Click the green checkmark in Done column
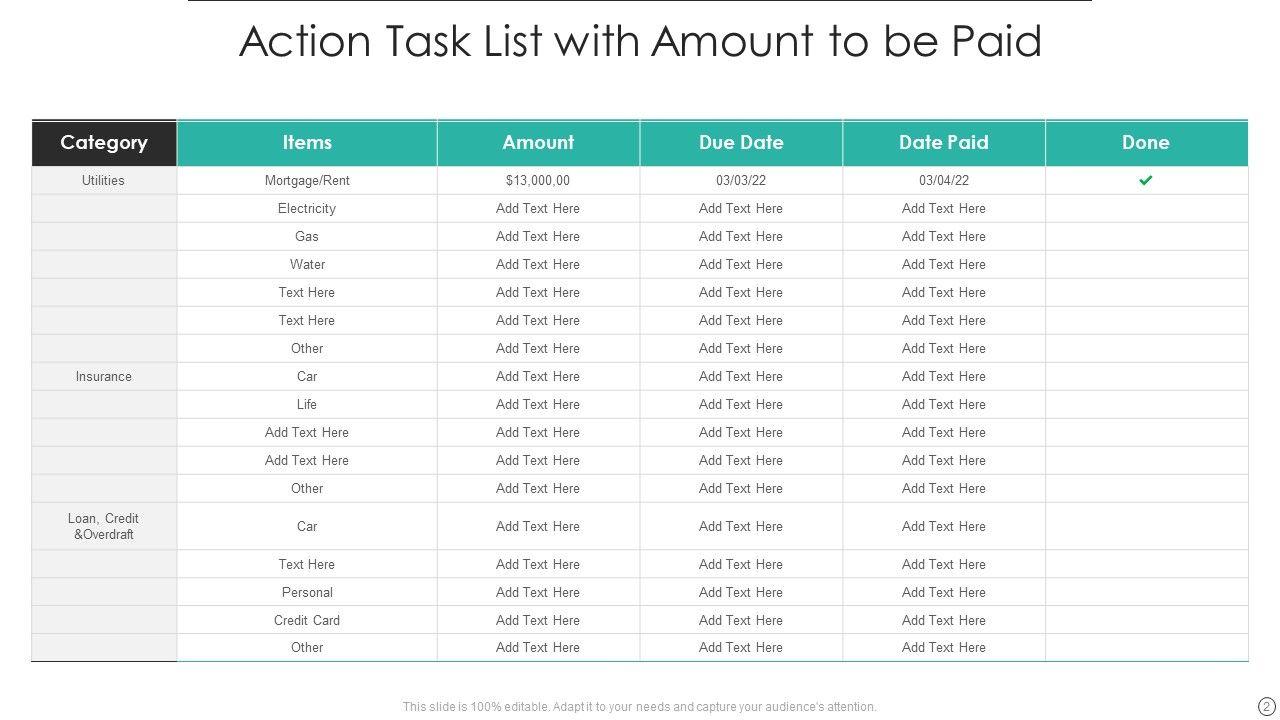 1146,180
